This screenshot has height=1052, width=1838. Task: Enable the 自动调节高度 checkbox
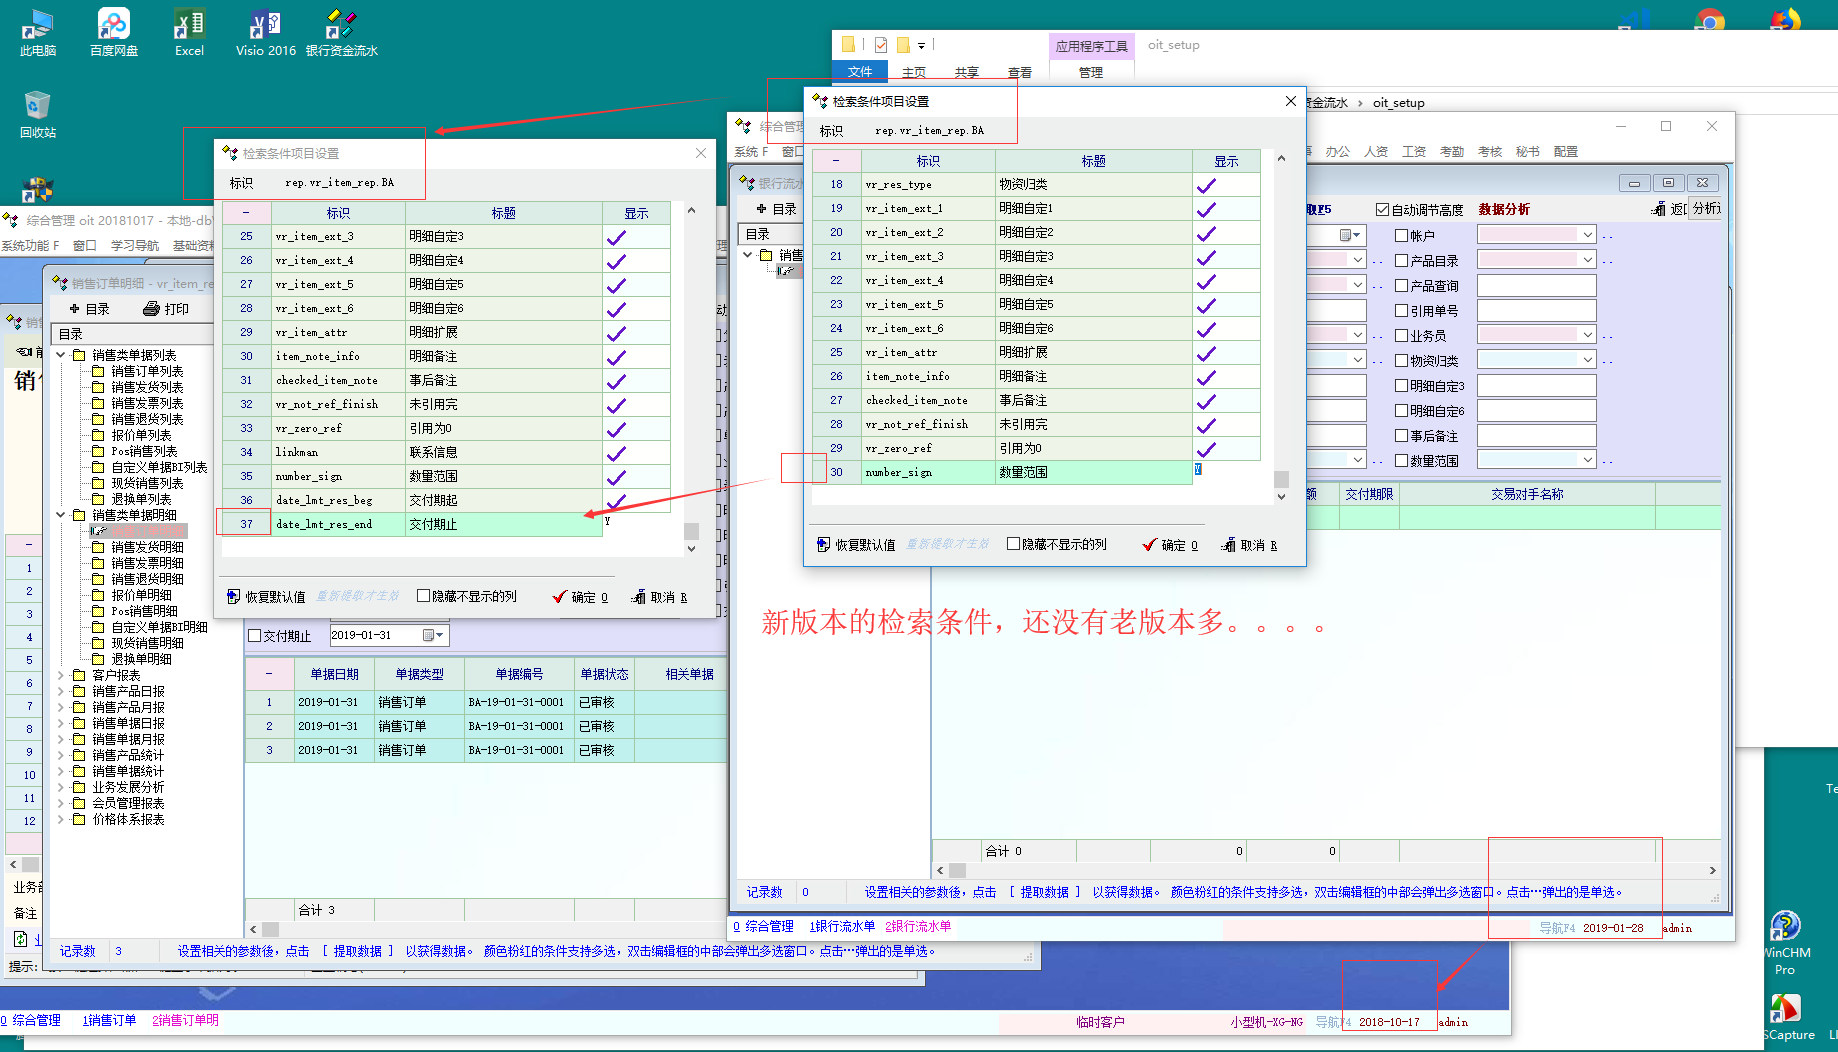point(1382,210)
